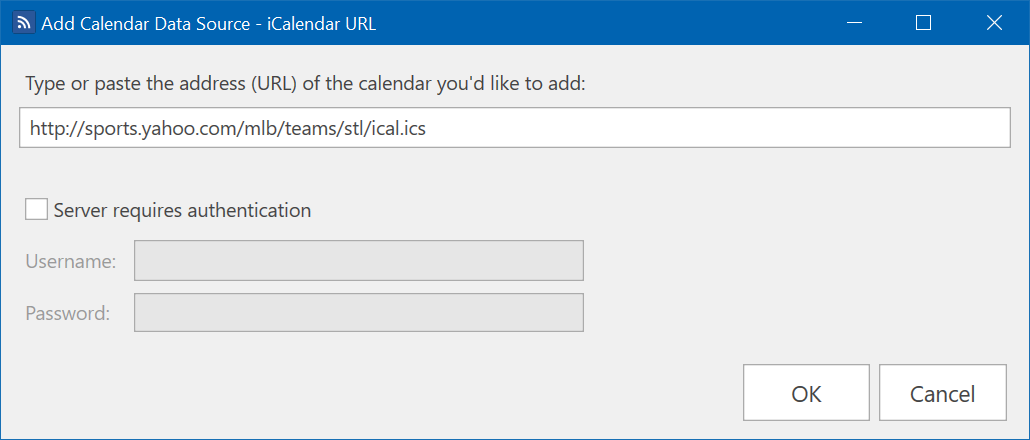Dismiss the dialog with Cancel
Screen dimensions: 1030x440
[943, 393]
